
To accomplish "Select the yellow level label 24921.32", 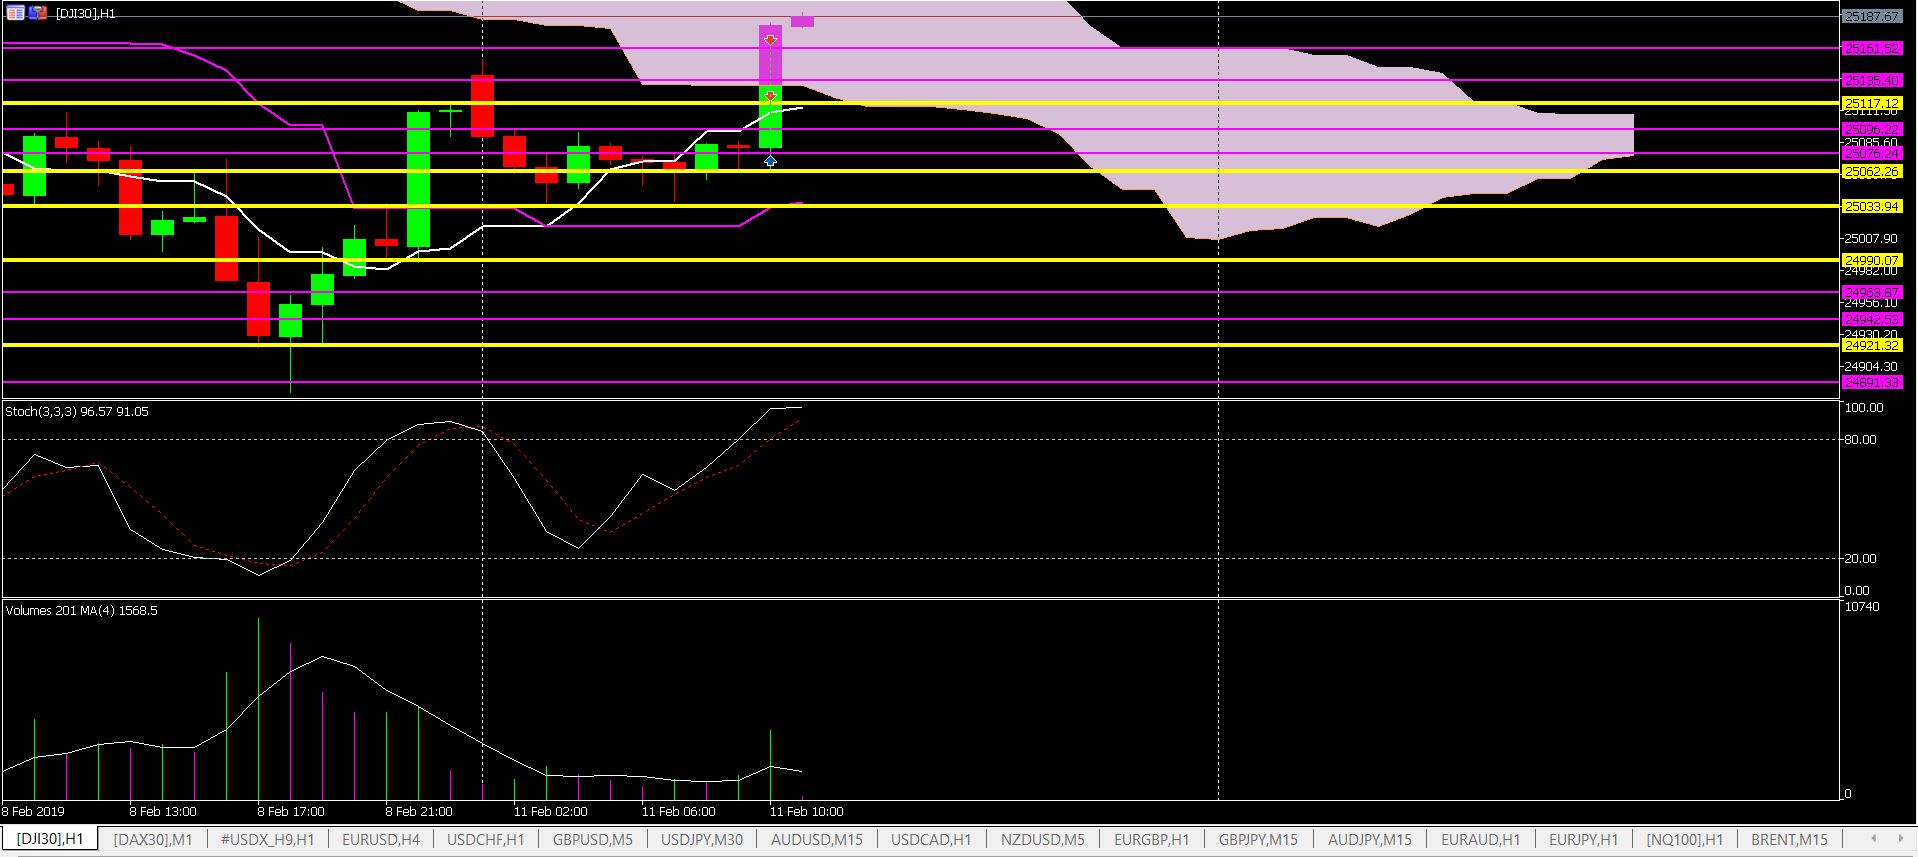I will tap(1872, 345).
